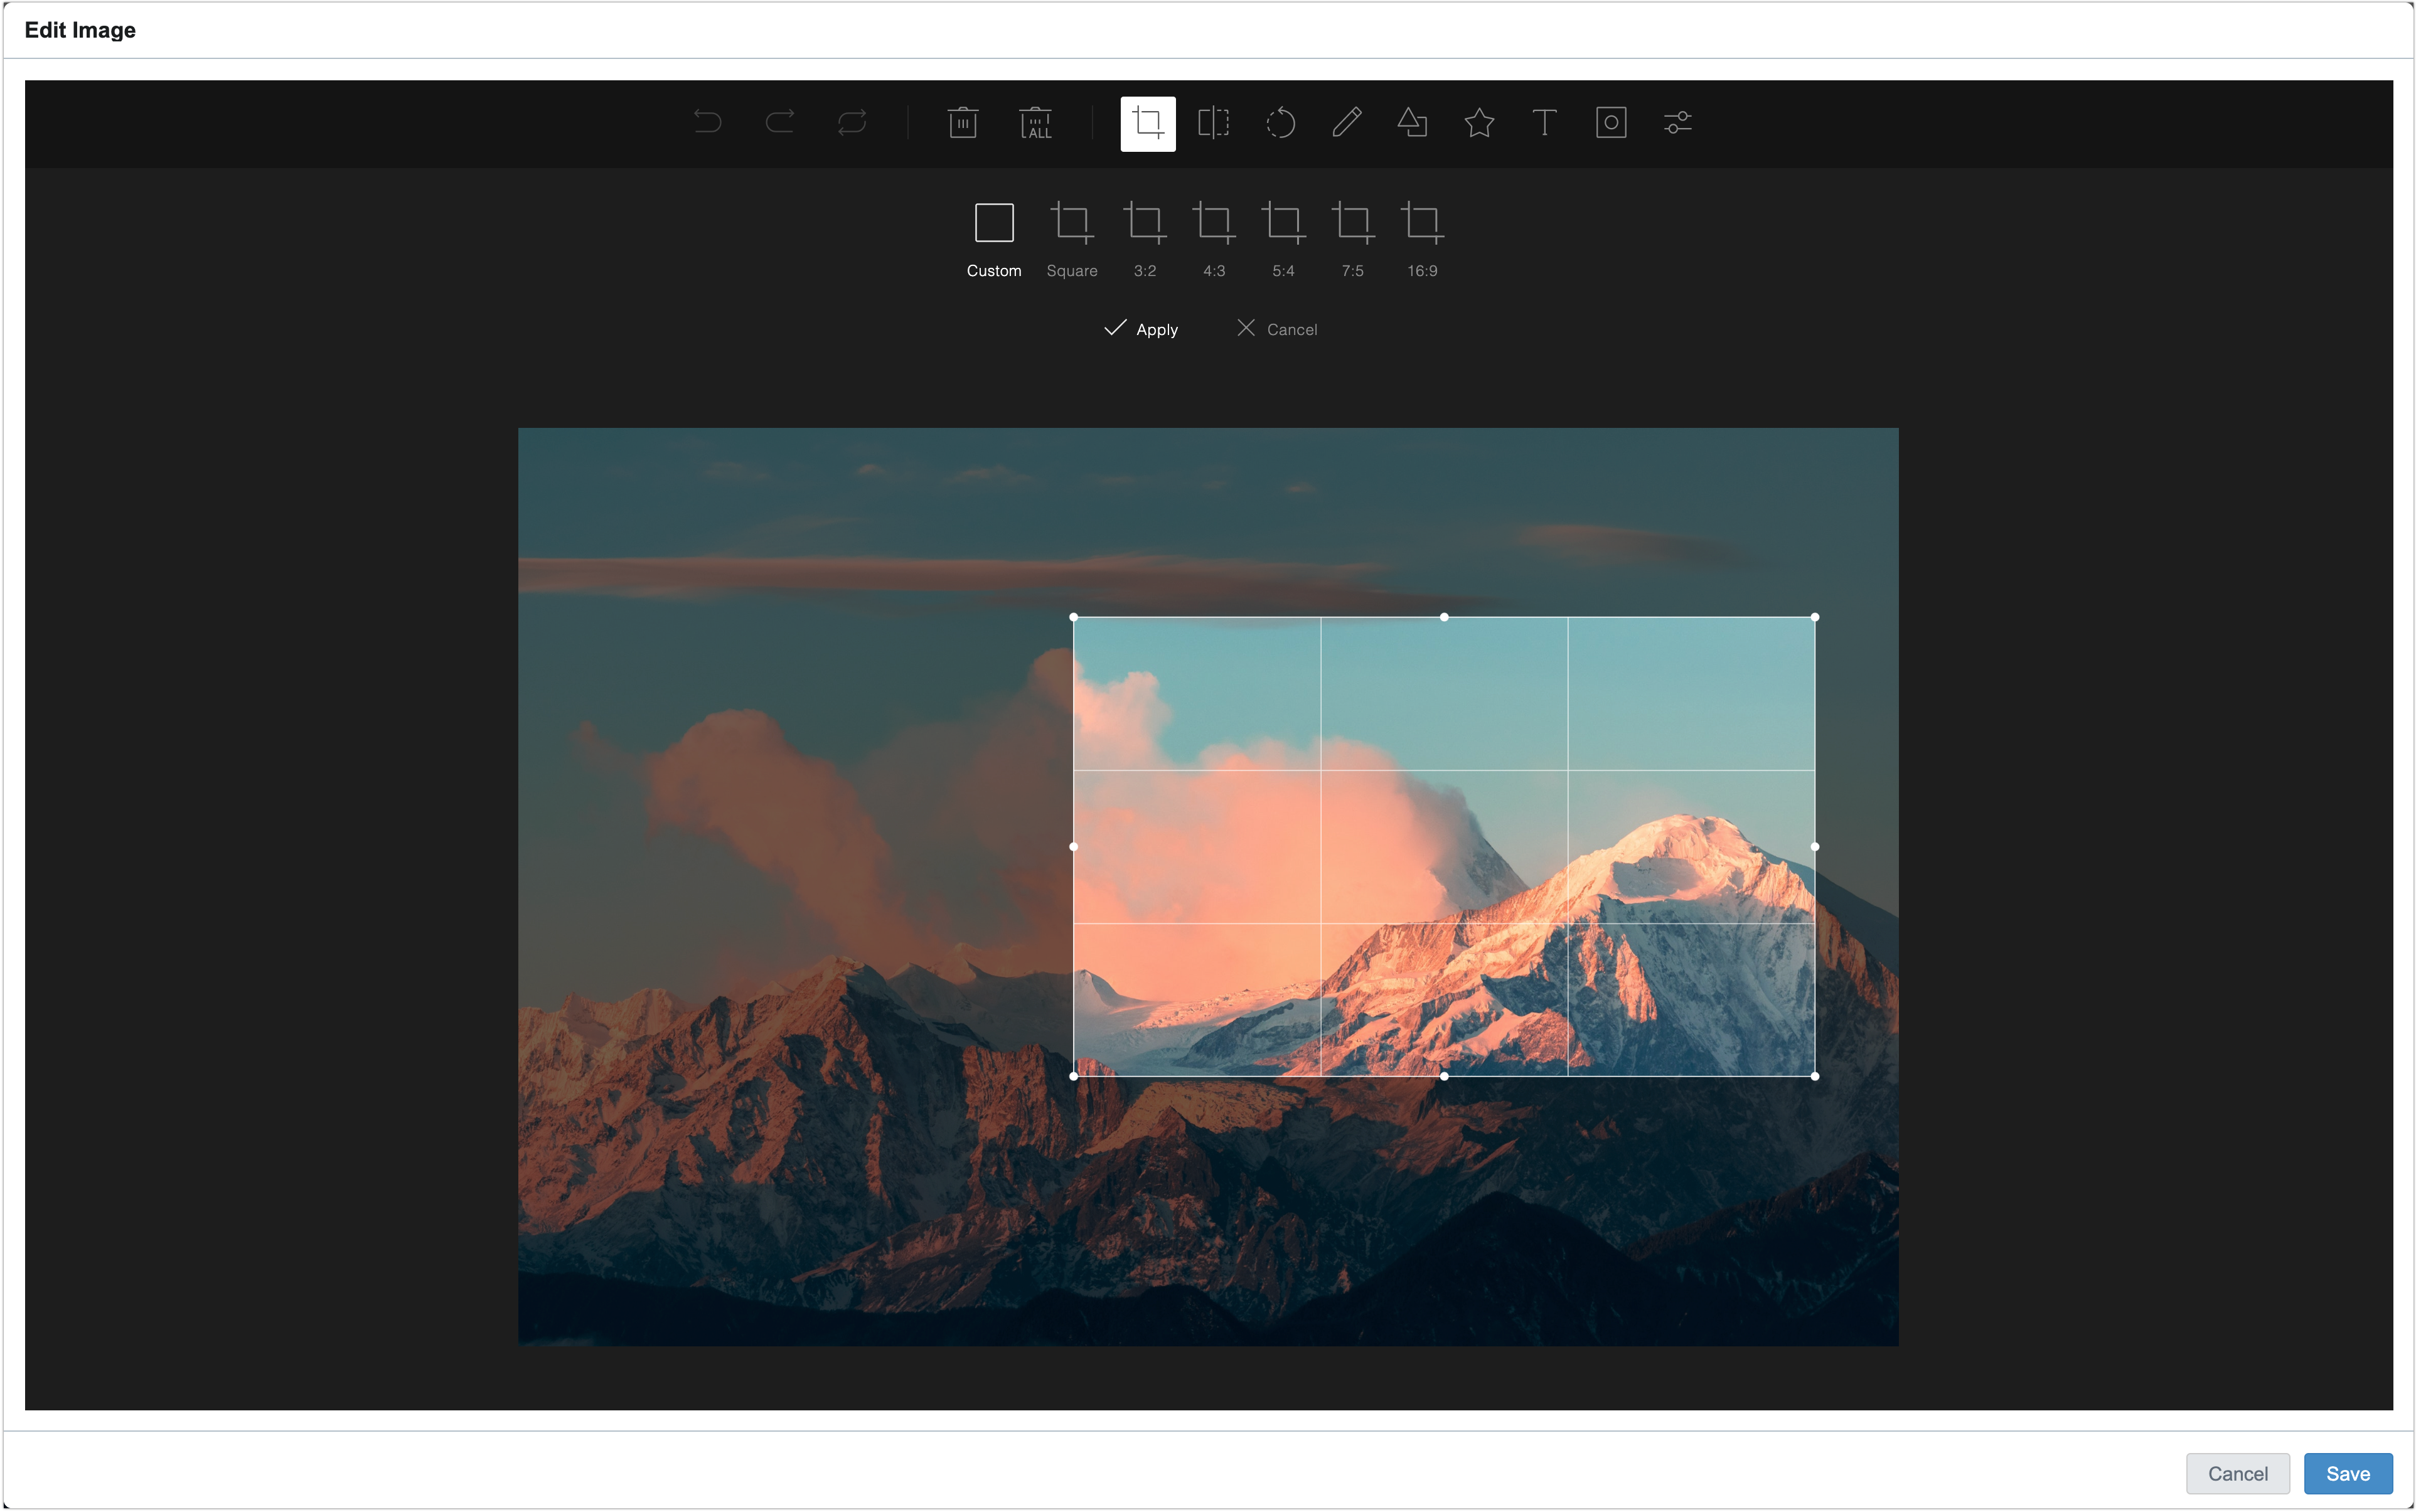
Task: Click inside the crop selection region
Action: coord(1443,845)
